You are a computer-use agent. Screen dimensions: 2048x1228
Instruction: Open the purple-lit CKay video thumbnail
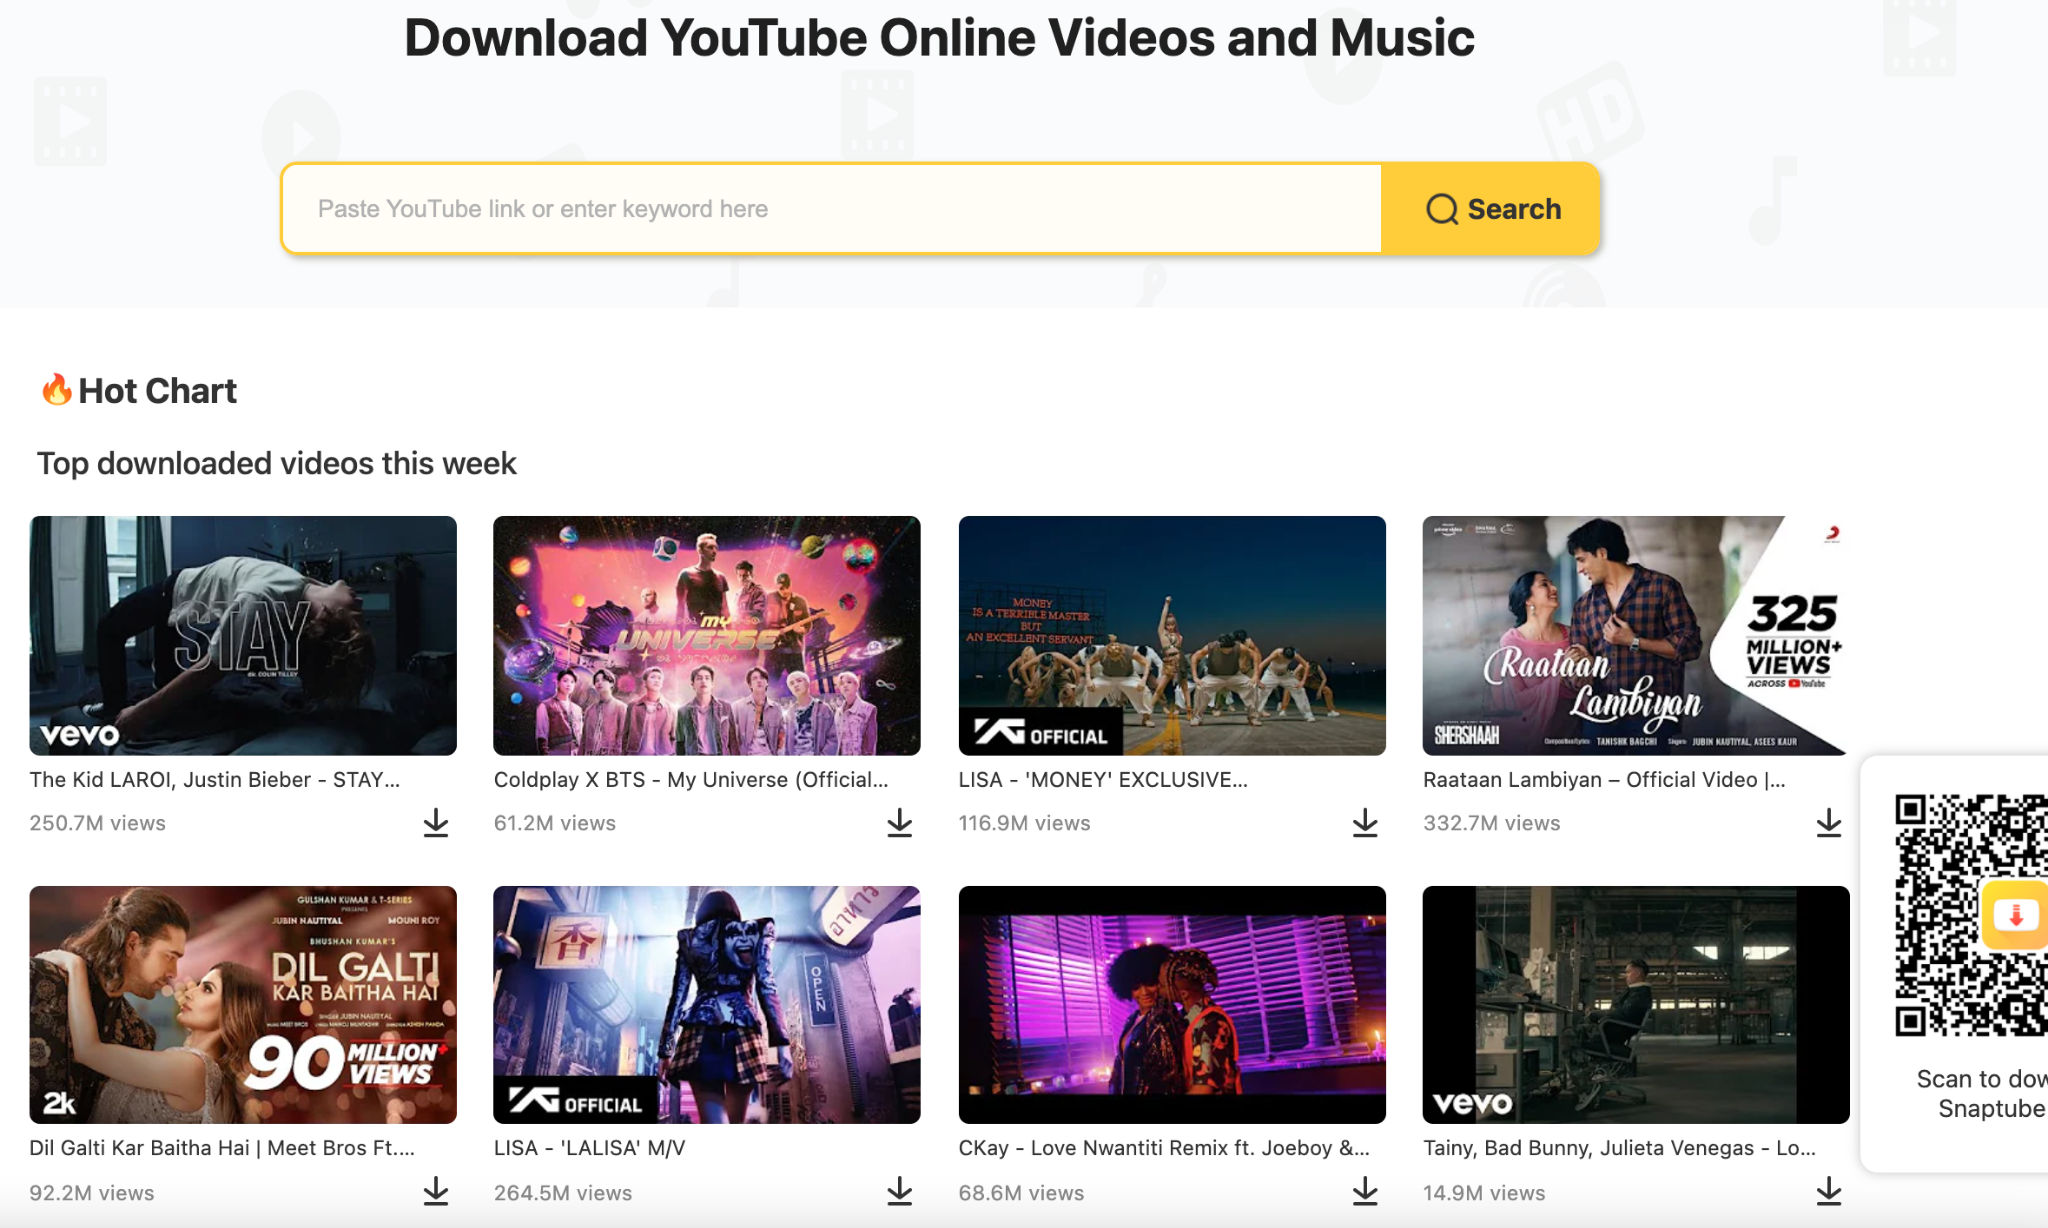[1171, 1004]
